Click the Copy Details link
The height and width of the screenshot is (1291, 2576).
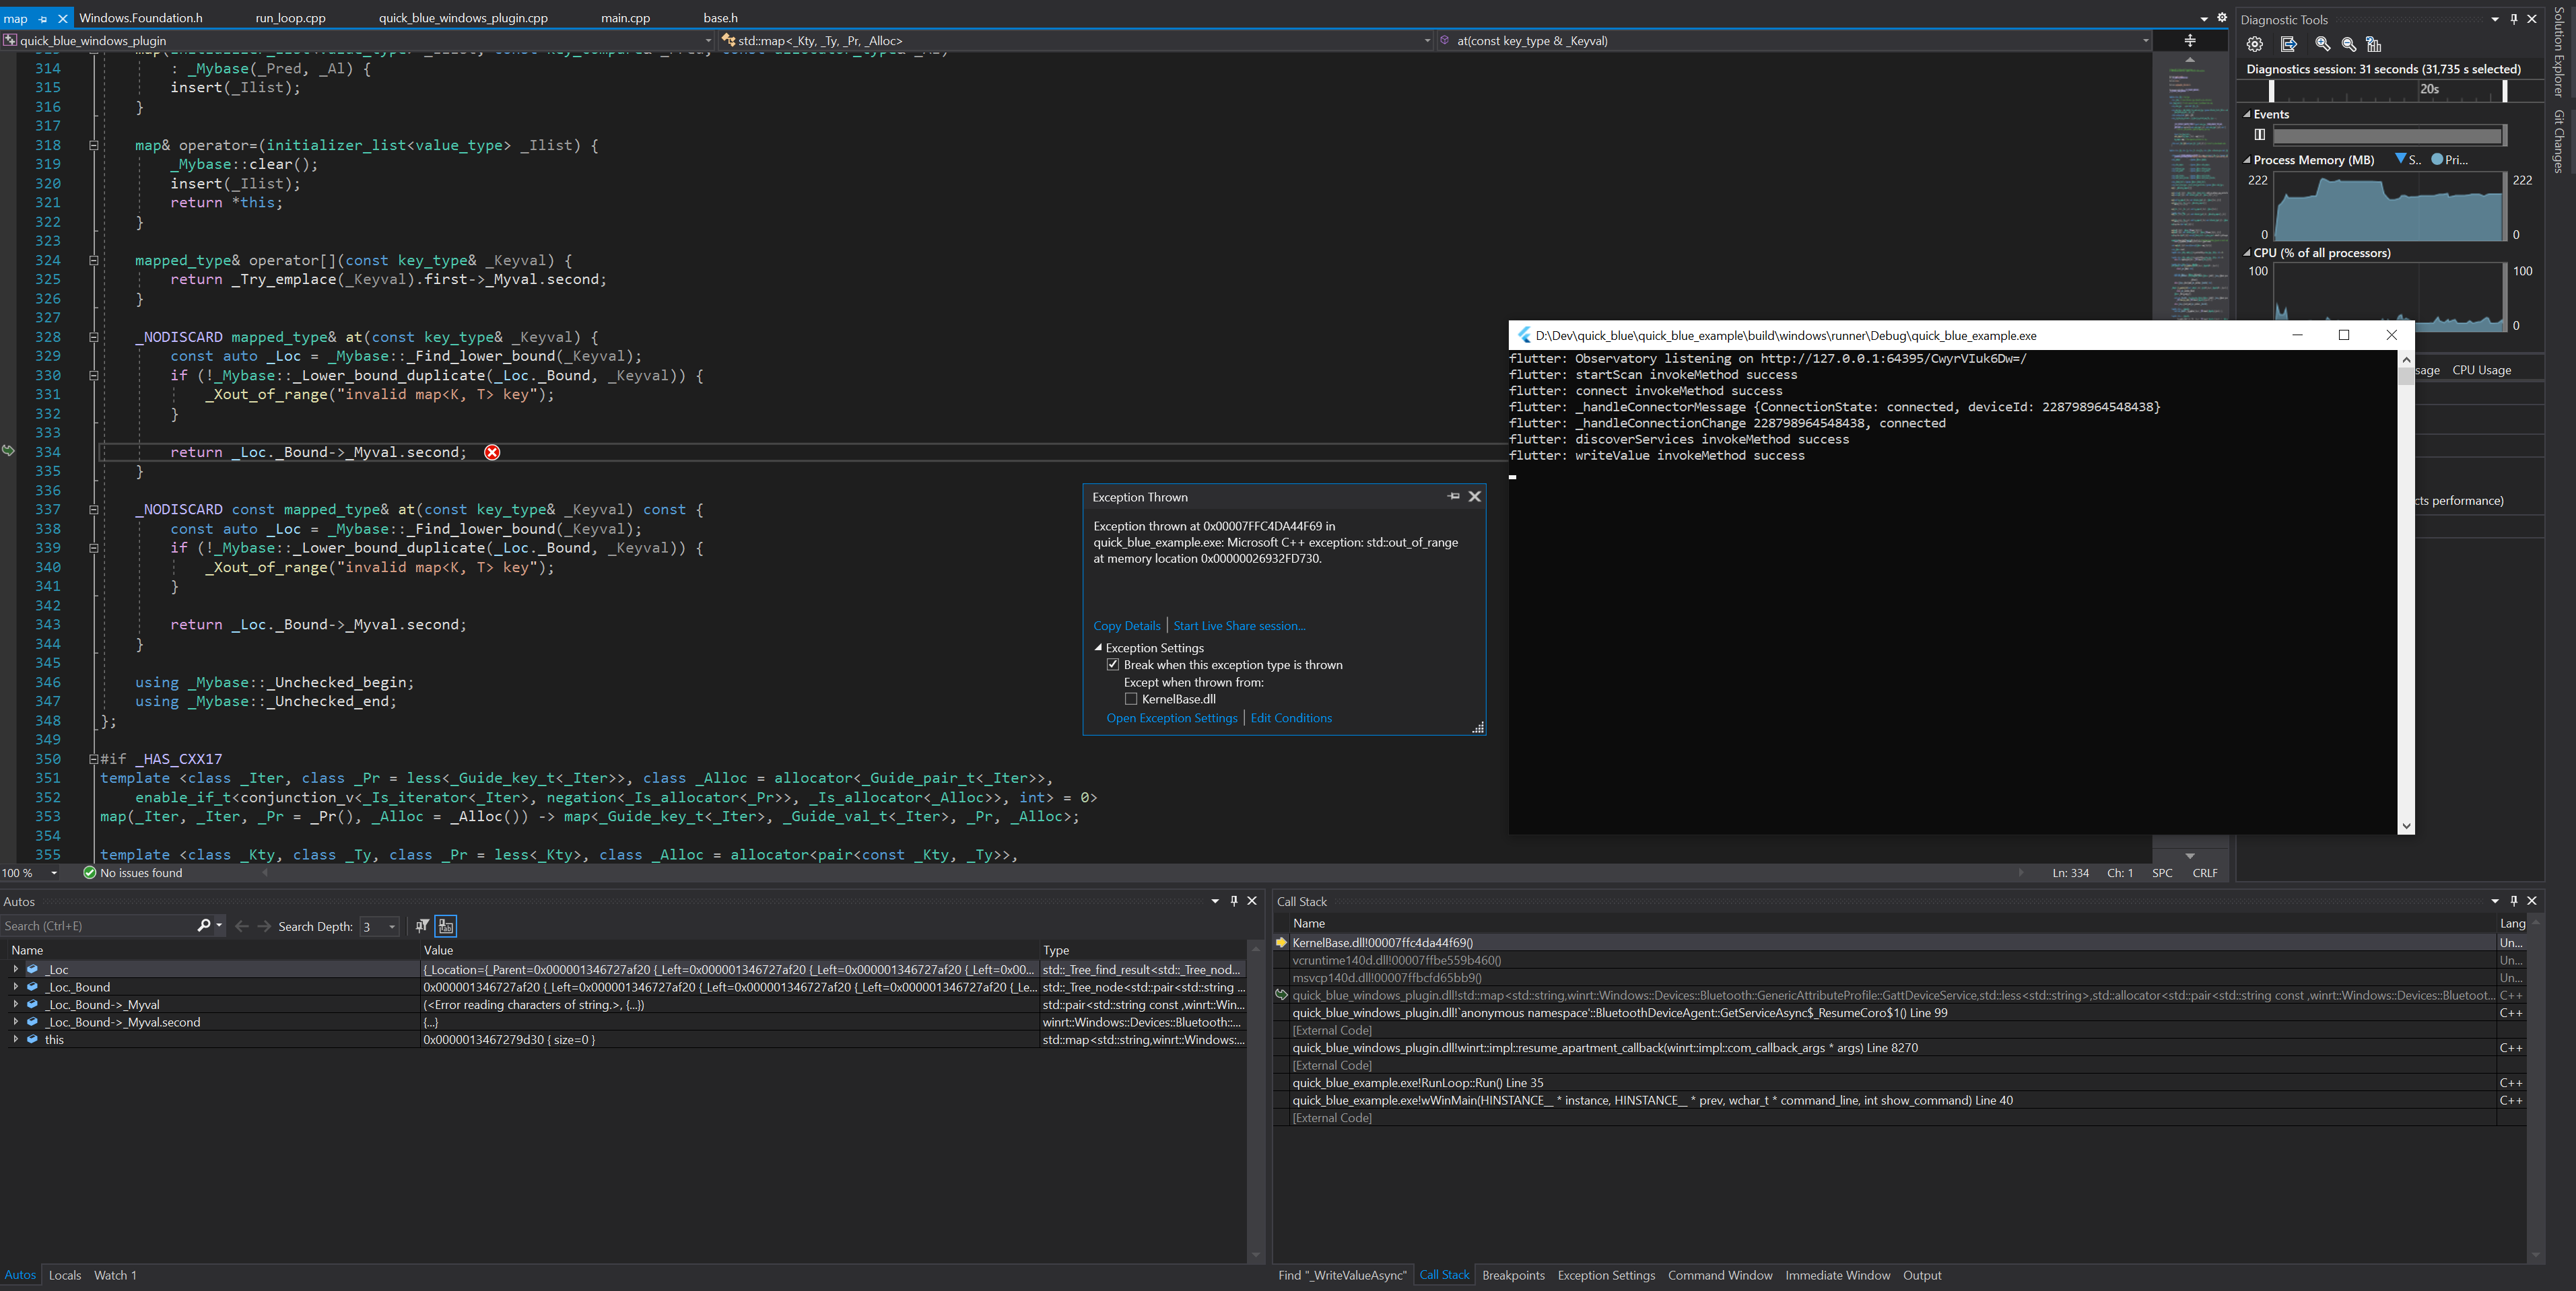click(x=1127, y=625)
